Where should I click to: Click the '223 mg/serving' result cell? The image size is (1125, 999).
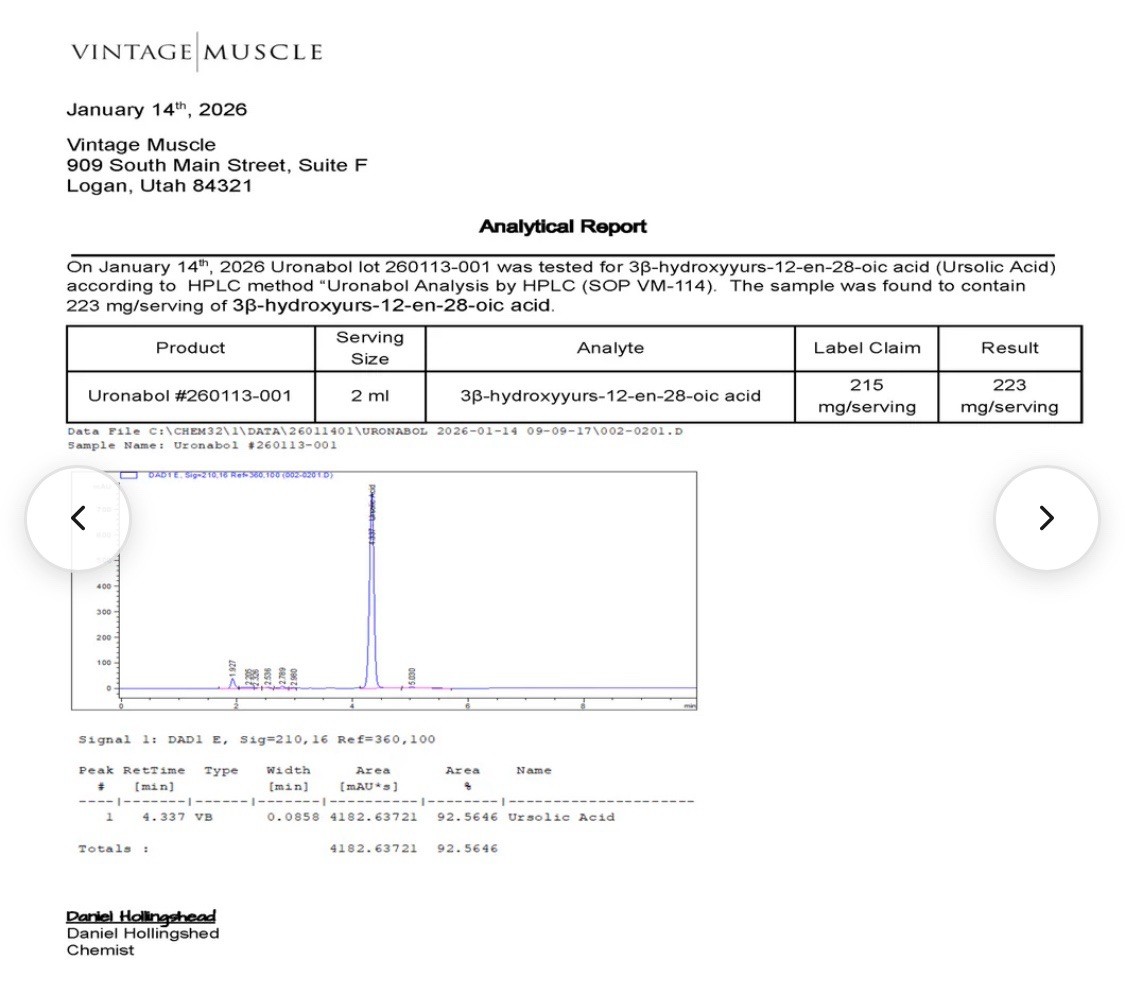pos(1009,396)
